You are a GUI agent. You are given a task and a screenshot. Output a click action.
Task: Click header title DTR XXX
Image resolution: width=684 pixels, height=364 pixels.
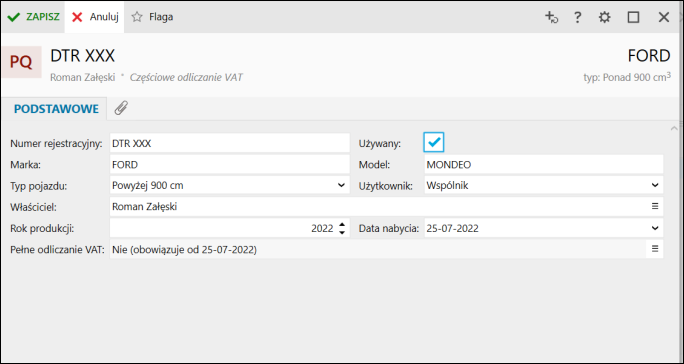(x=82, y=56)
